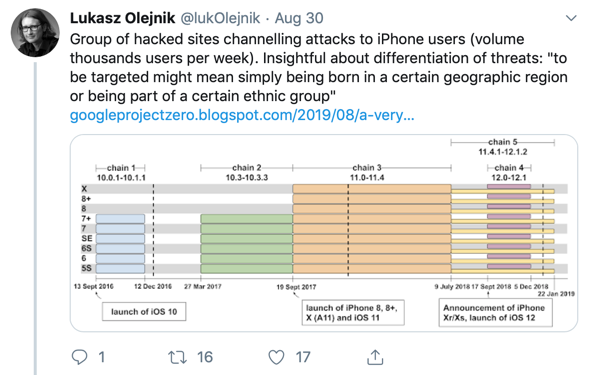Click the tweet body text

(x=319, y=68)
